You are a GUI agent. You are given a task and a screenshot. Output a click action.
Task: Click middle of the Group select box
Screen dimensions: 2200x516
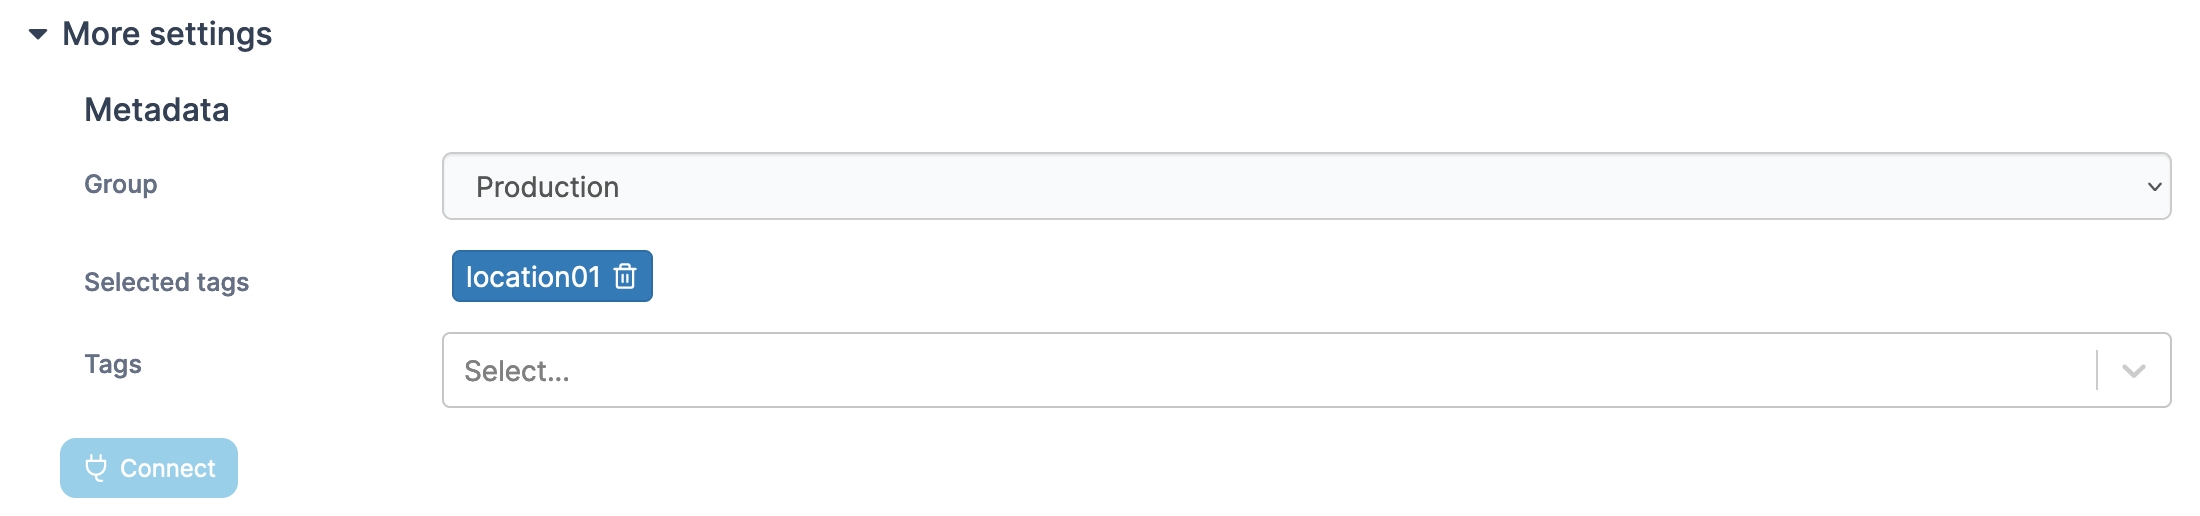[x=1306, y=187]
